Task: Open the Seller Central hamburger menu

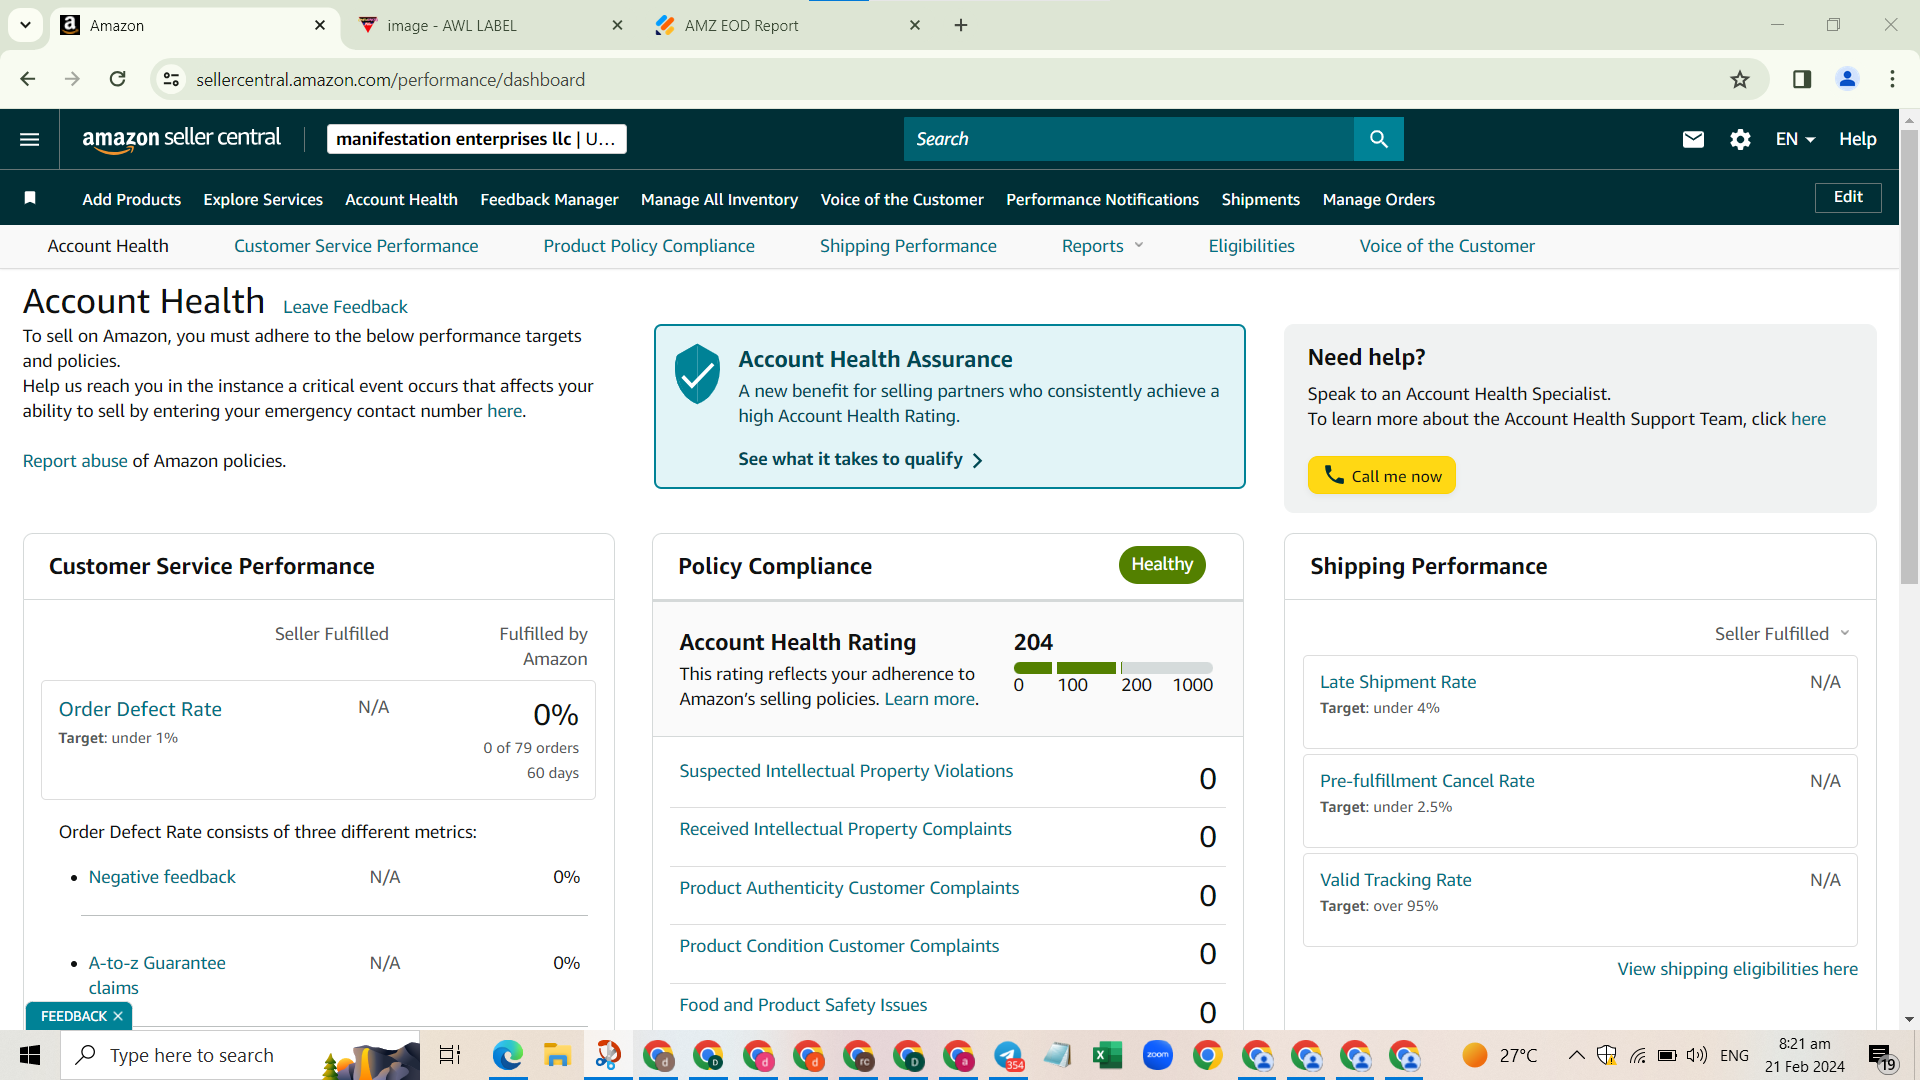Action: pos(30,139)
